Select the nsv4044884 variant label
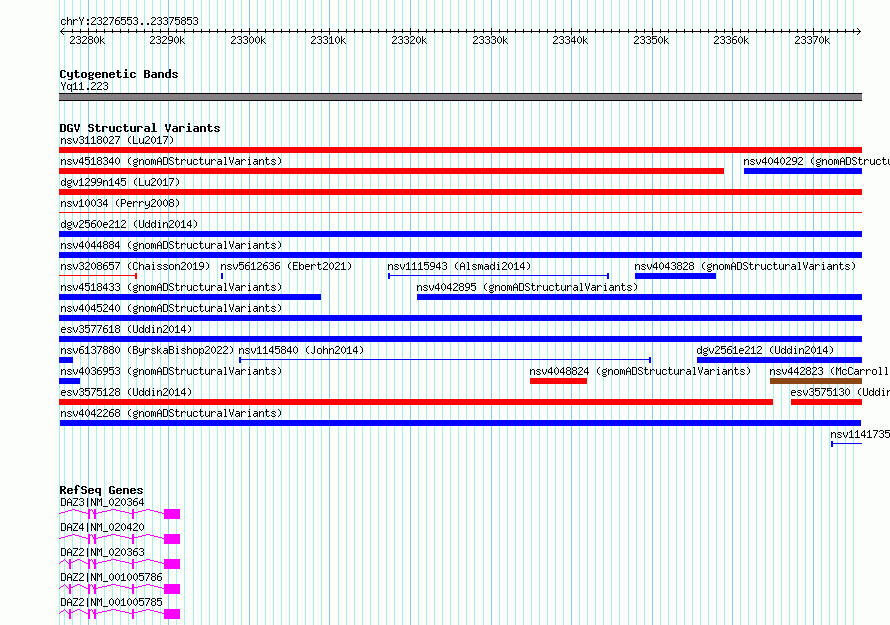This screenshot has width=890, height=625. point(171,245)
